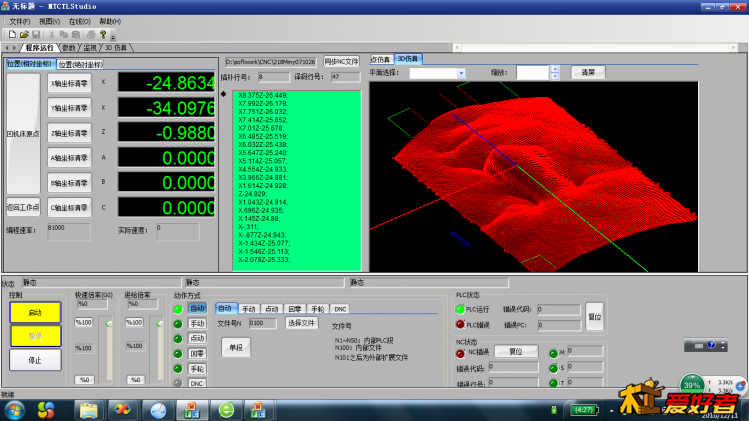The height and width of the screenshot is (421, 749).
Task: Click the horizontal scrollbar's right arrow at top
Action: click(x=733, y=47)
